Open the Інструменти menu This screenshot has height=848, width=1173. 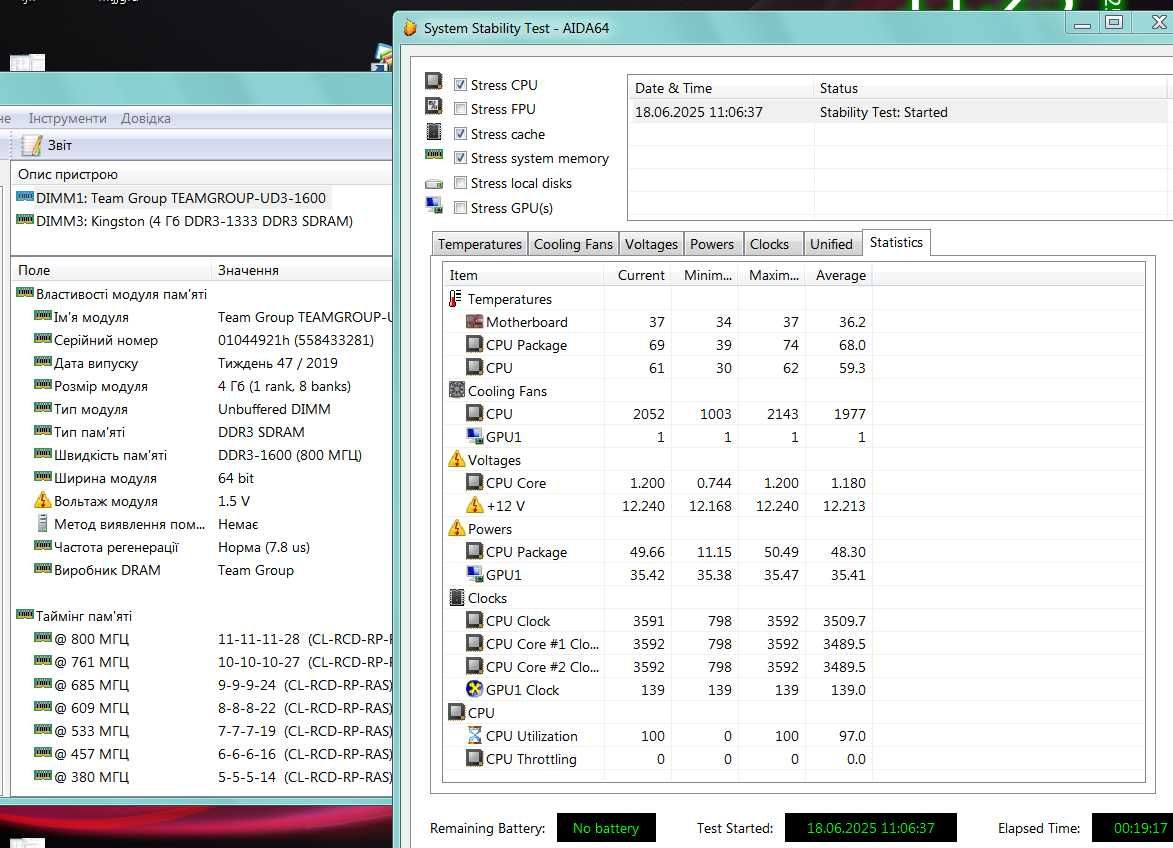click(x=67, y=118)
